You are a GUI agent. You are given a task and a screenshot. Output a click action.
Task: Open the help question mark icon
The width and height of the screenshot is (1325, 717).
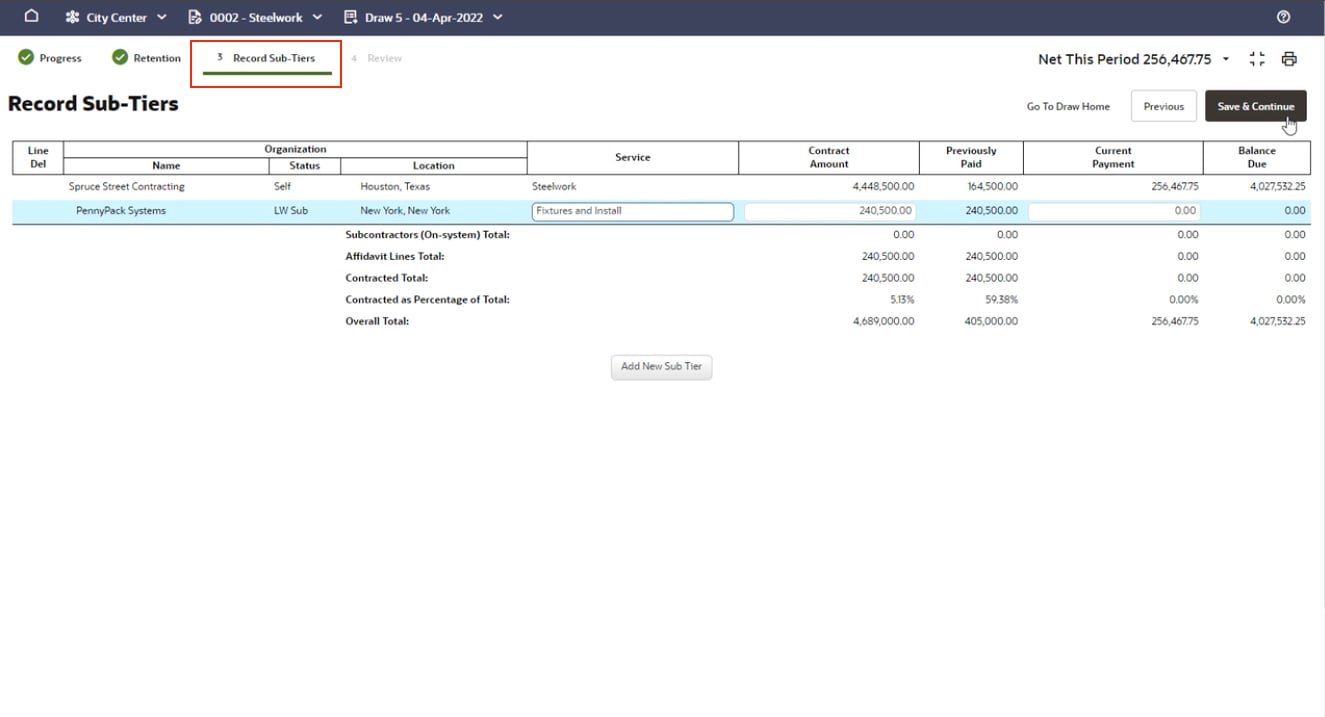tap(1283, 17)
